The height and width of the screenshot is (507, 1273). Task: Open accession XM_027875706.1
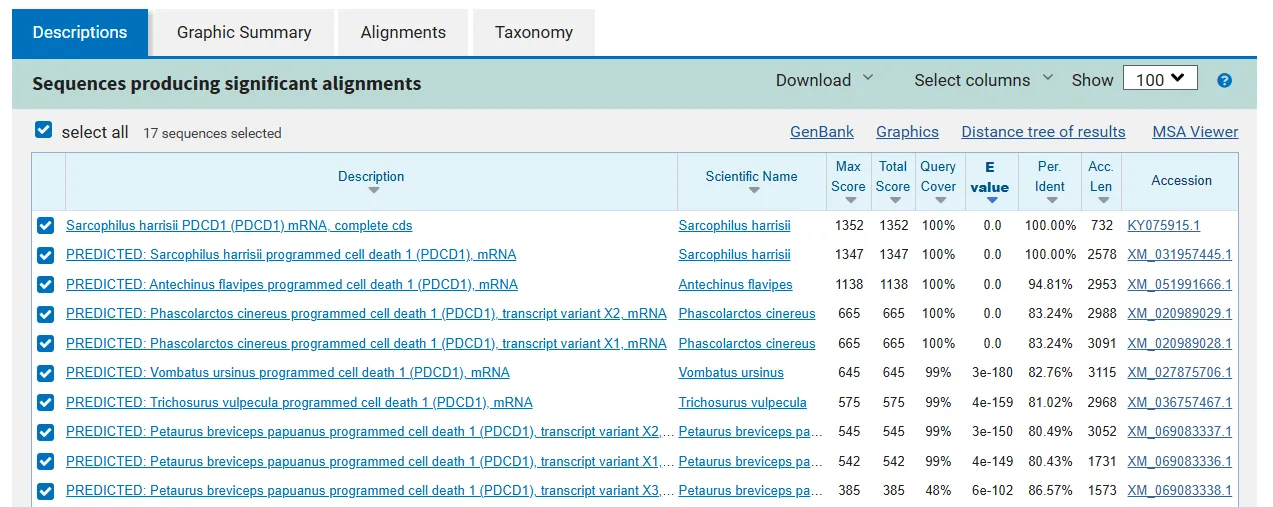(x=1179, y=373)
